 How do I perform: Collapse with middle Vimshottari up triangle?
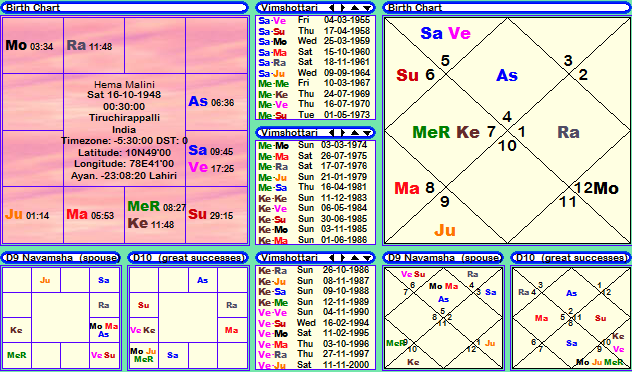354,133
